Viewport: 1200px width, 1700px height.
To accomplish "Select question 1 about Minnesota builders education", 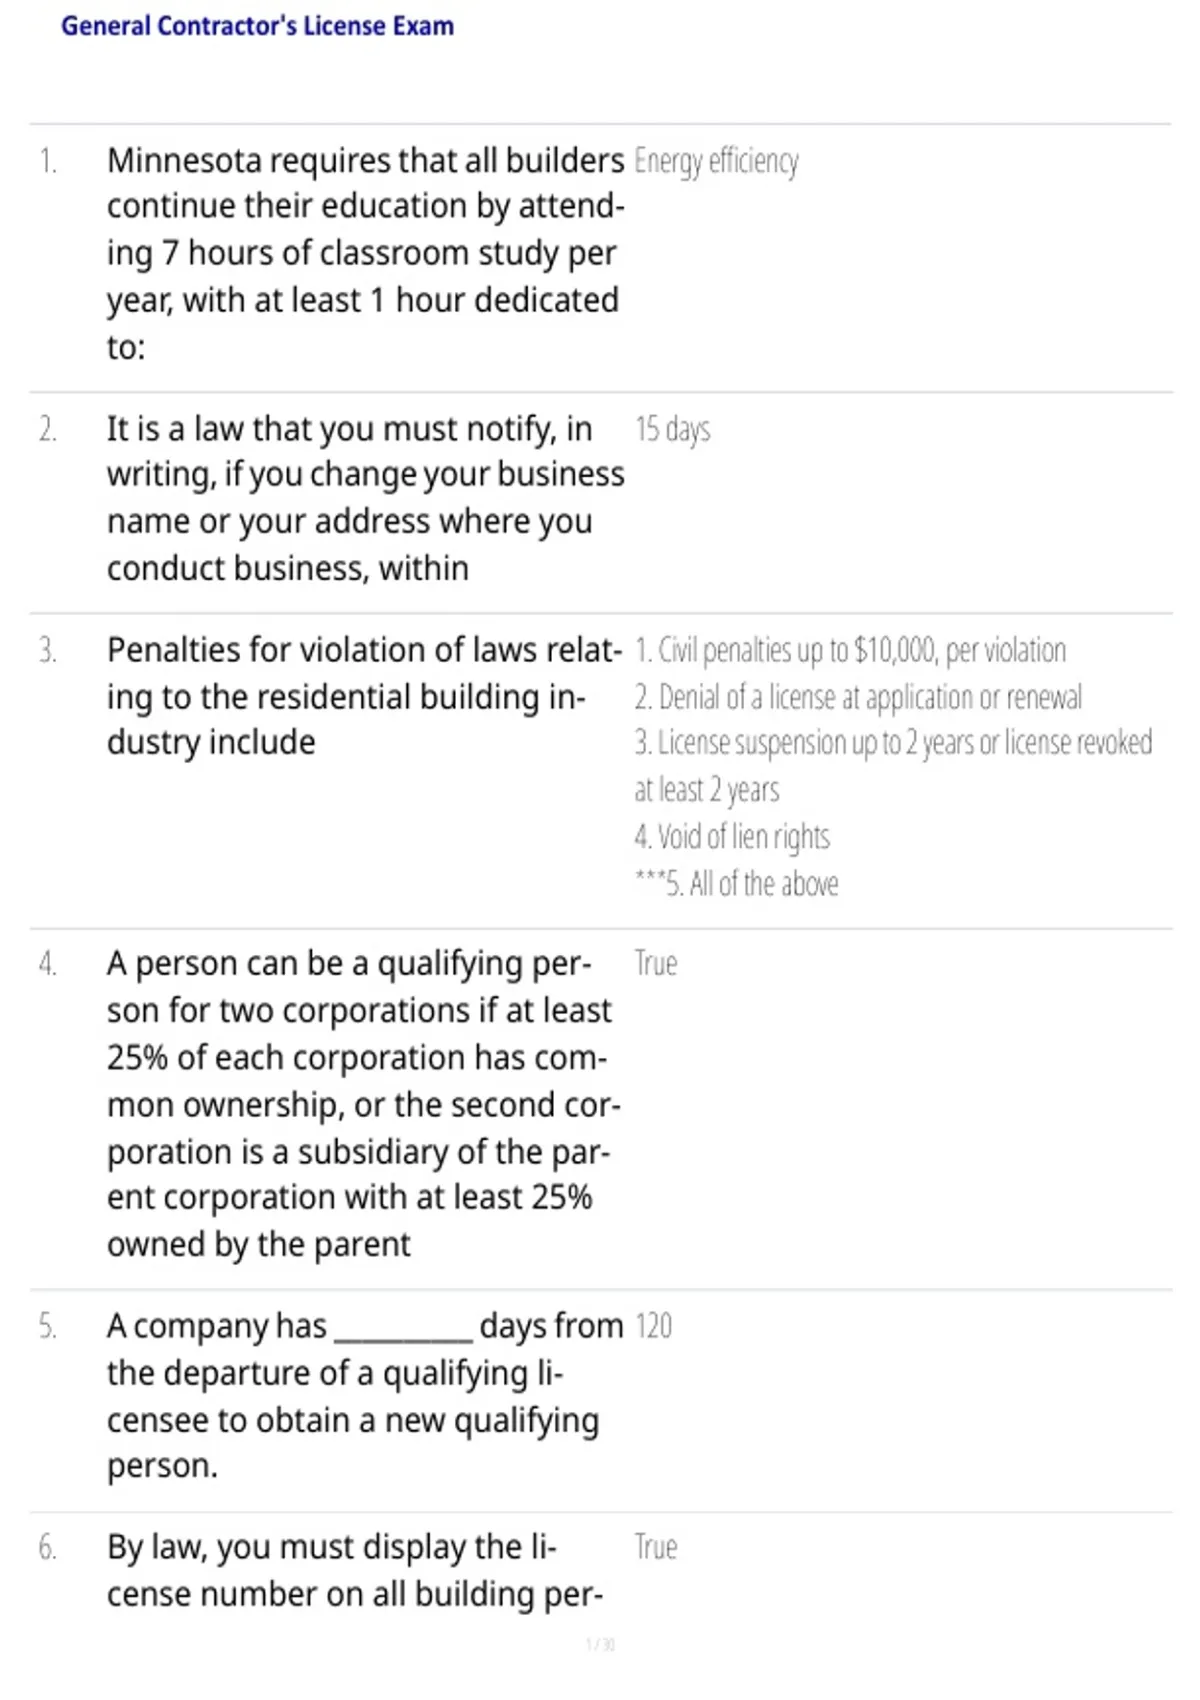I will (365, 253).
